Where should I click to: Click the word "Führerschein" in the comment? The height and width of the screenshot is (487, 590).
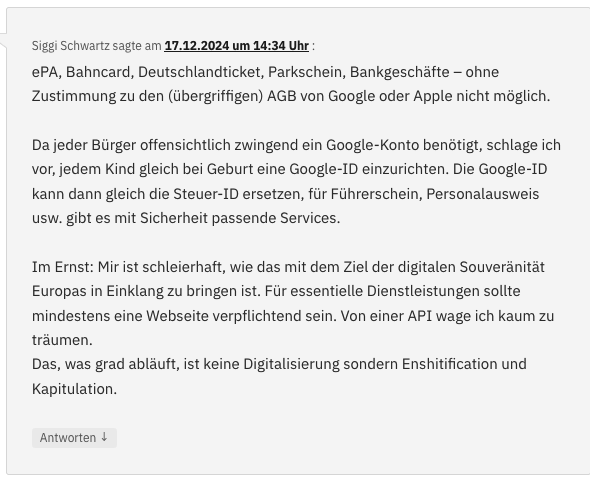tap(376, 194)
